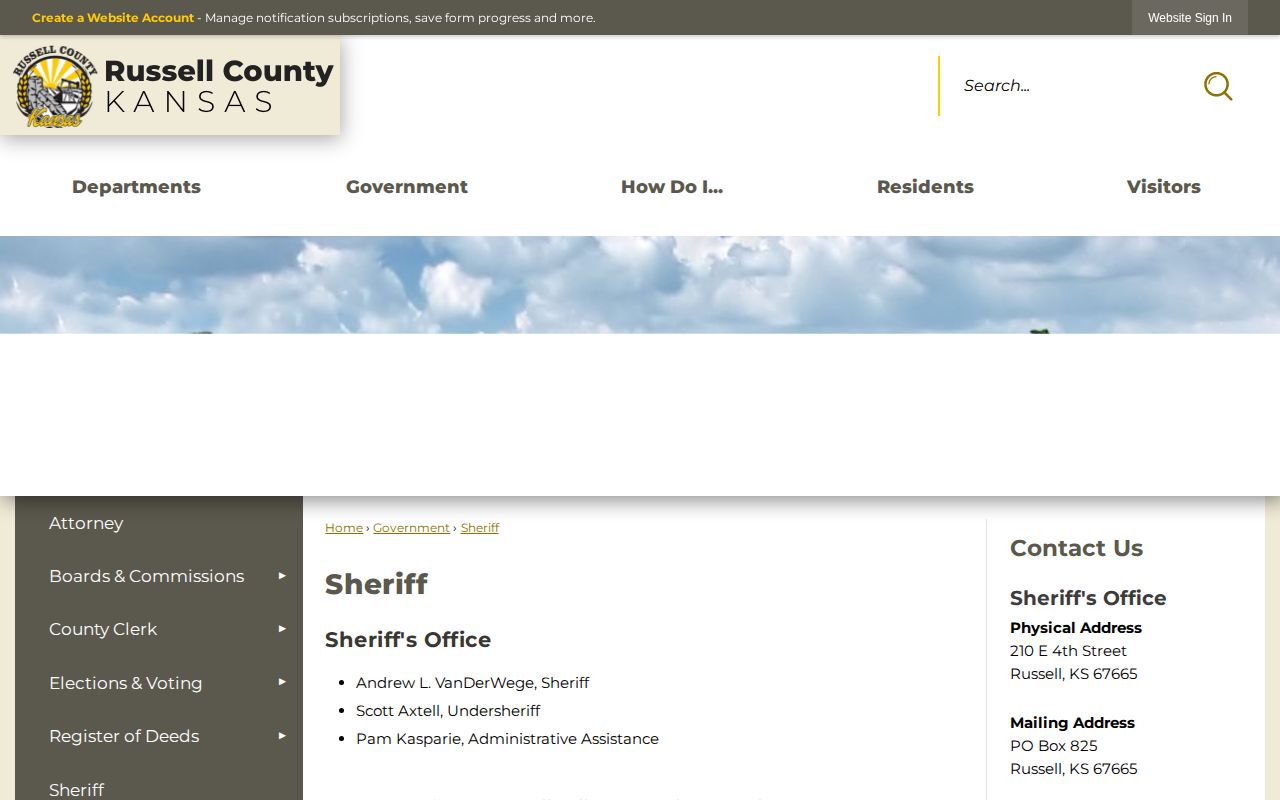Screen dimensions: 1280x800
Task: Open the Russell County Kansas logo homepage
Action: 171,86
